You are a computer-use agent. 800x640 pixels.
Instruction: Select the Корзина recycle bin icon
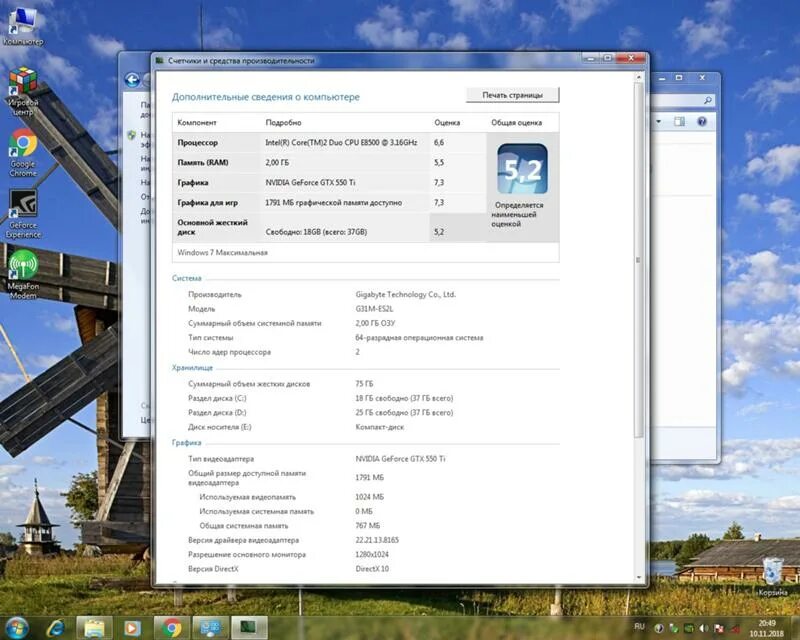[x=772, y=577]
